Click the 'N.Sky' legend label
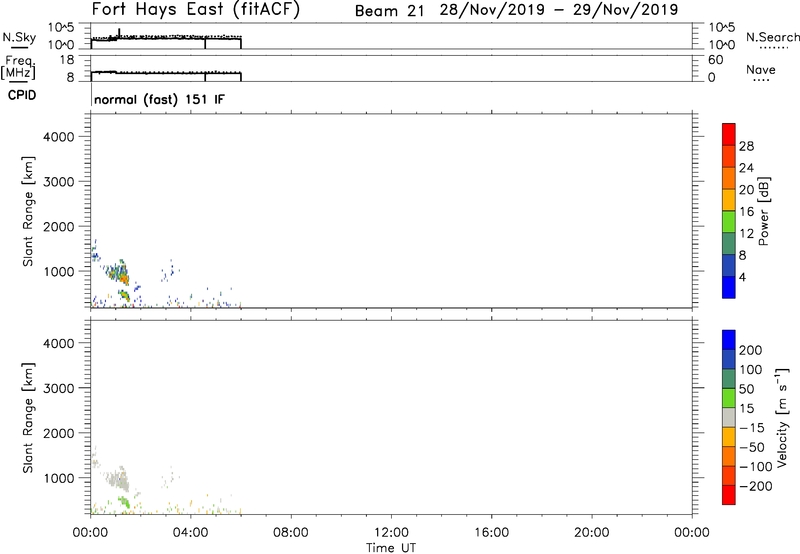This screenshot has width=800, height=554. [19, 37]
